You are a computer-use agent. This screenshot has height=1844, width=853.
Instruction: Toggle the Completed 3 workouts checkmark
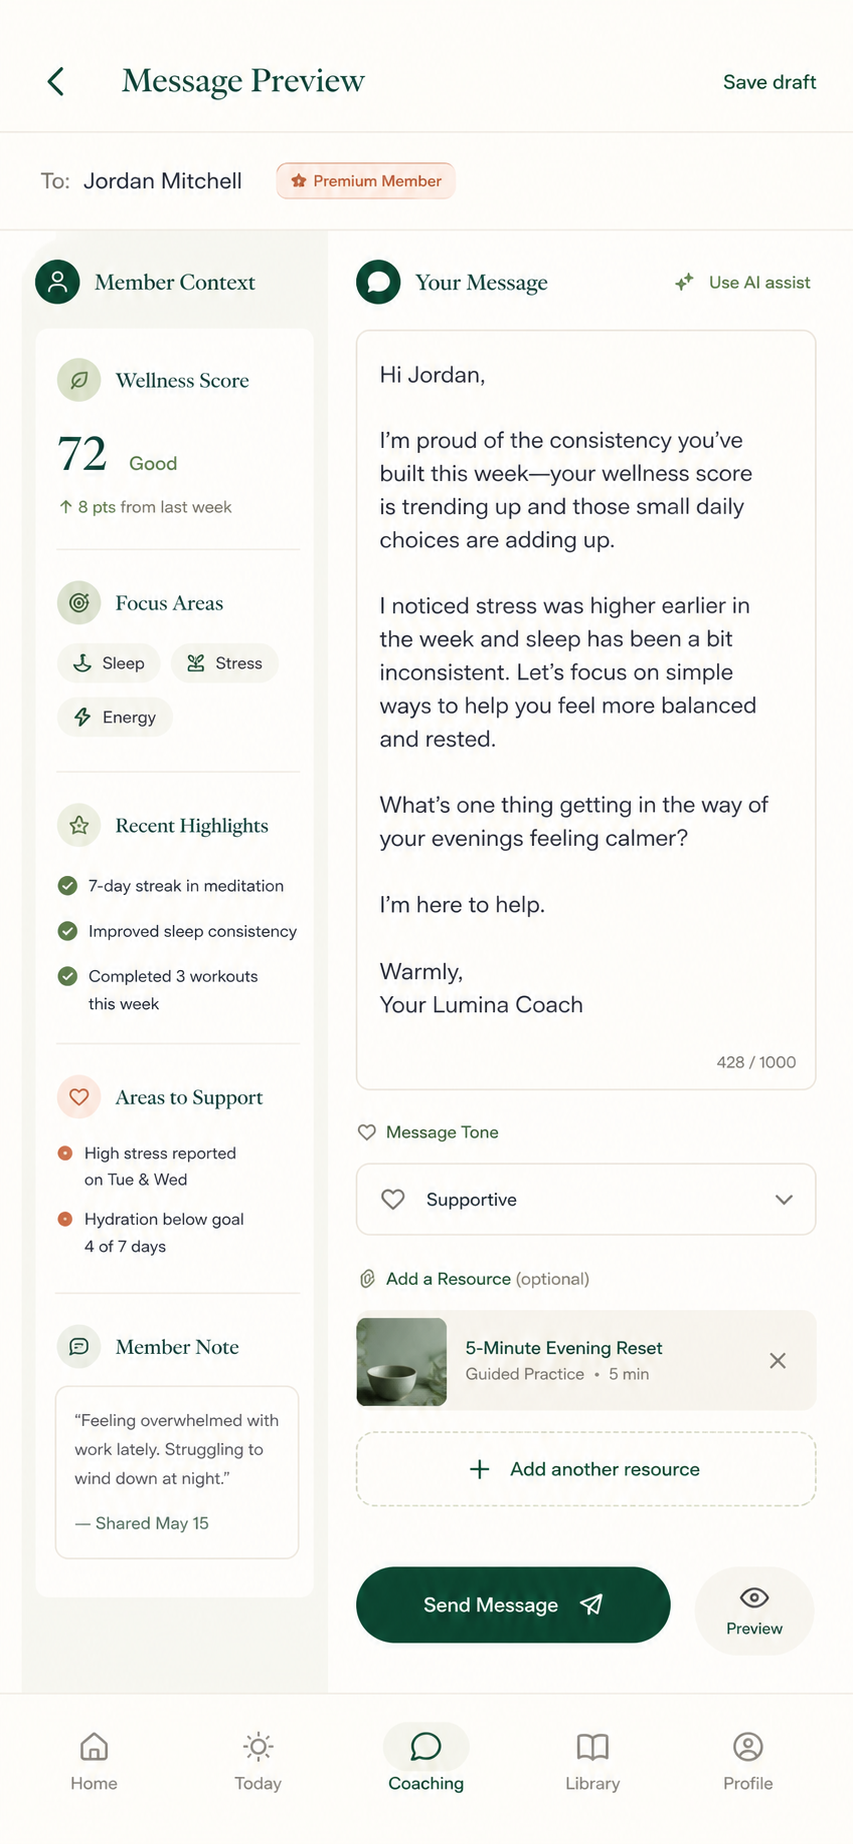tap(67, 976)
